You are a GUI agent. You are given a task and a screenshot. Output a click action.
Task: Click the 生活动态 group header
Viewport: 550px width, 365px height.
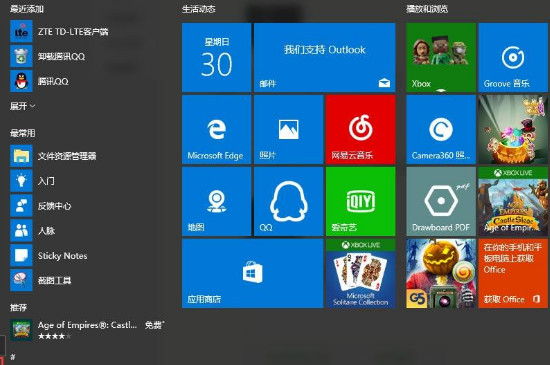coord(199,9)
